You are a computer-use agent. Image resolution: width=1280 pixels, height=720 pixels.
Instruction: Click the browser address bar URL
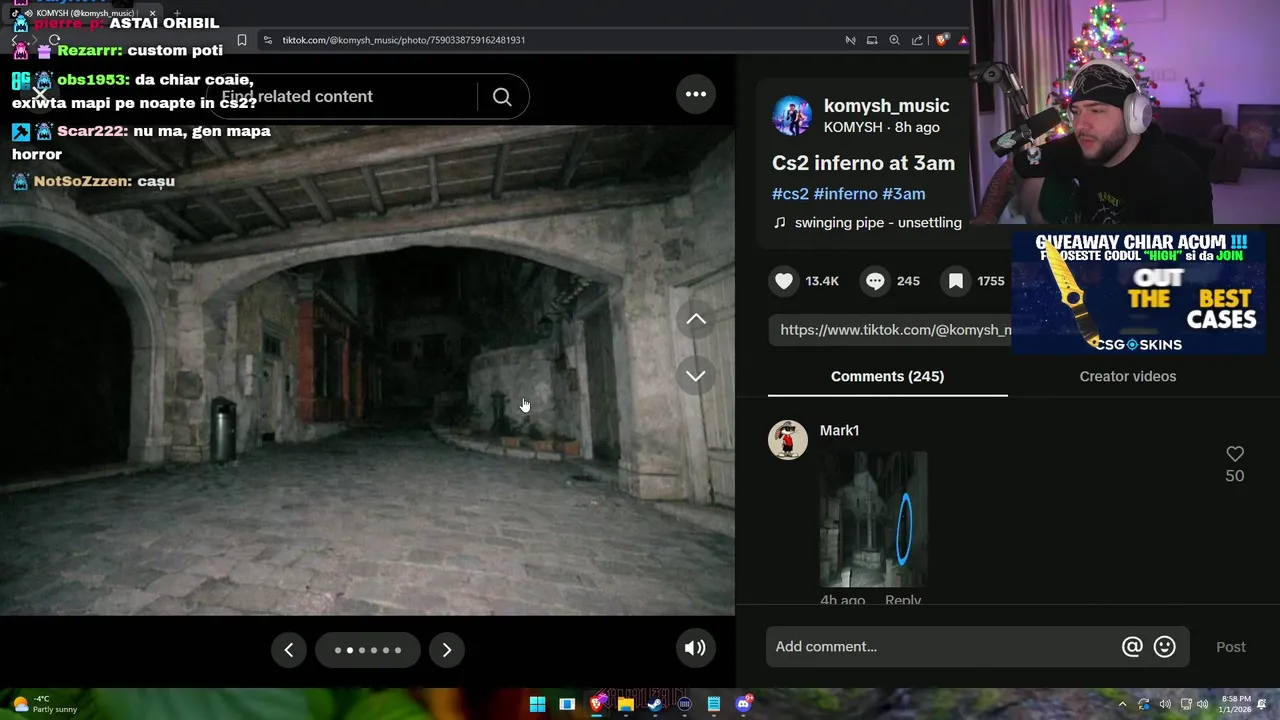404,40
